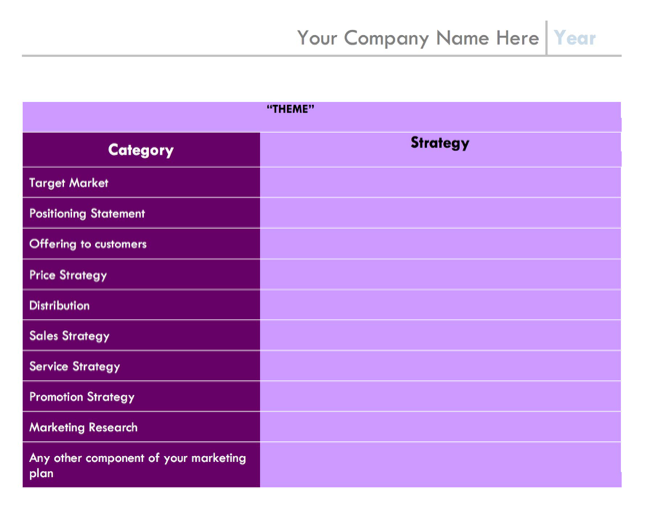Click the strategy cell beside Positioning Statement

[439, 213]
